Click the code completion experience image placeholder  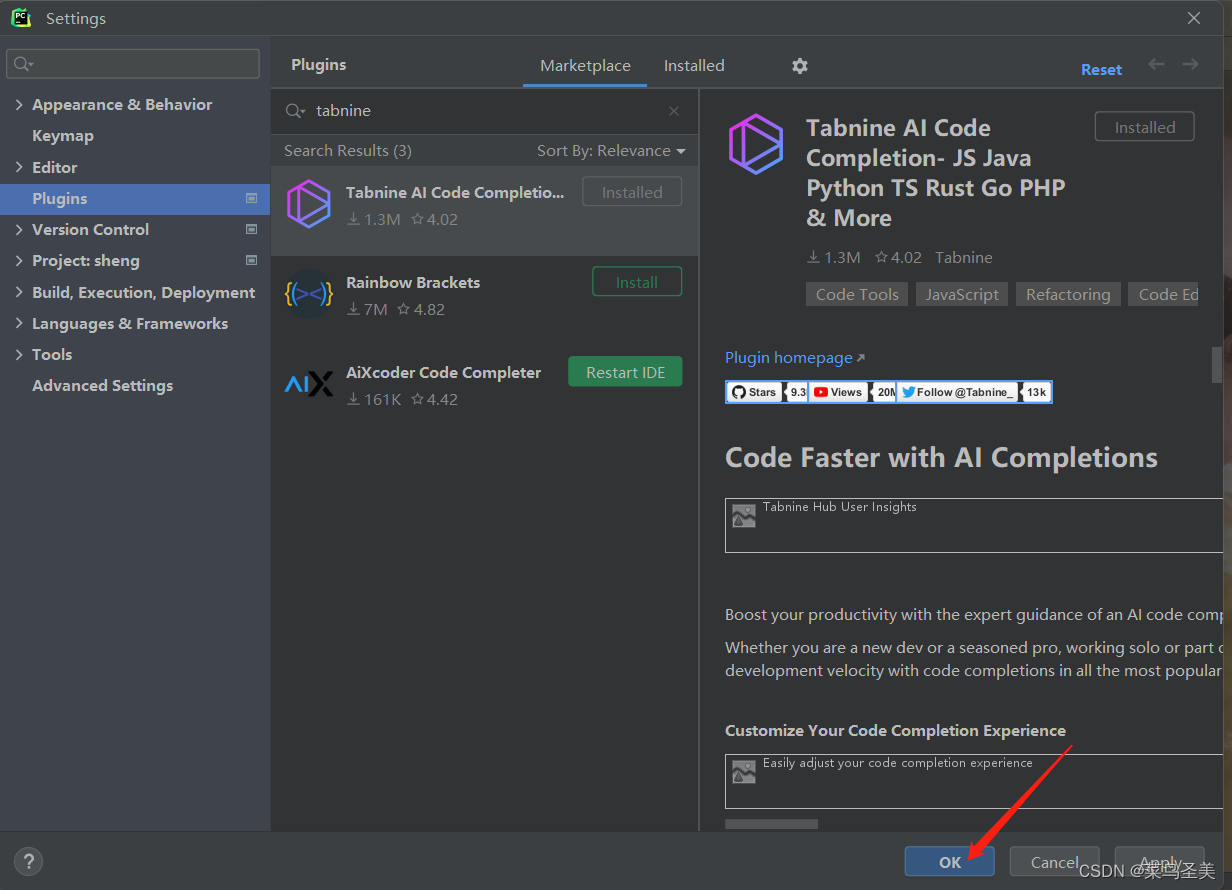(x=743, y=772)
